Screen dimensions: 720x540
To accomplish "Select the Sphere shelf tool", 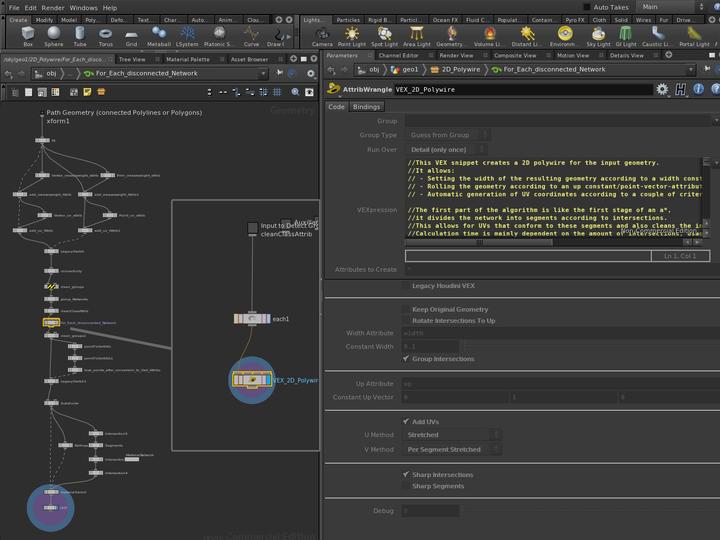I will click(53, 36).
